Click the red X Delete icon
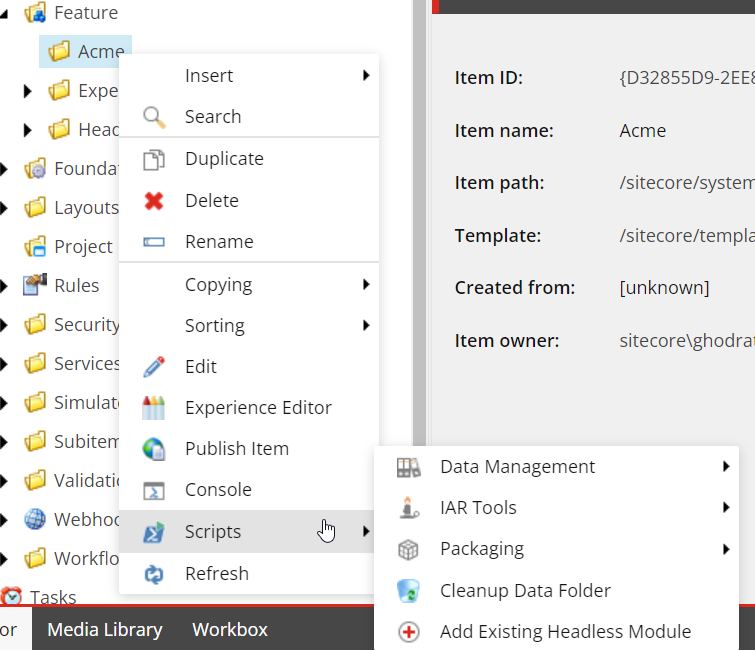Screen dimensions: 755x650 click(154, 201)
